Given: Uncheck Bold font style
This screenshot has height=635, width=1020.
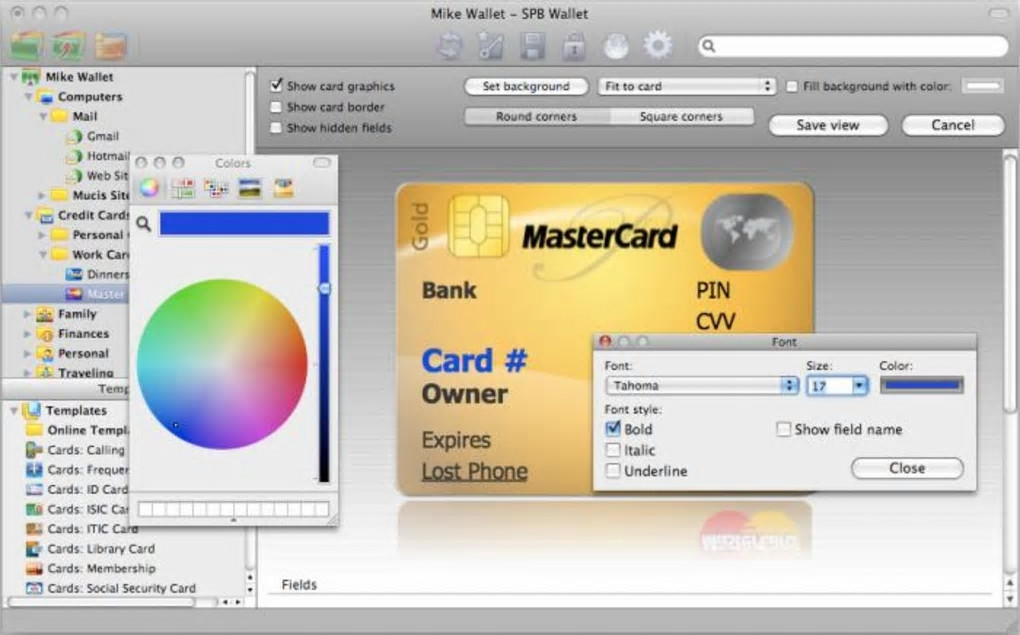Looking at the screenshot, I should [x=613, y=429].
